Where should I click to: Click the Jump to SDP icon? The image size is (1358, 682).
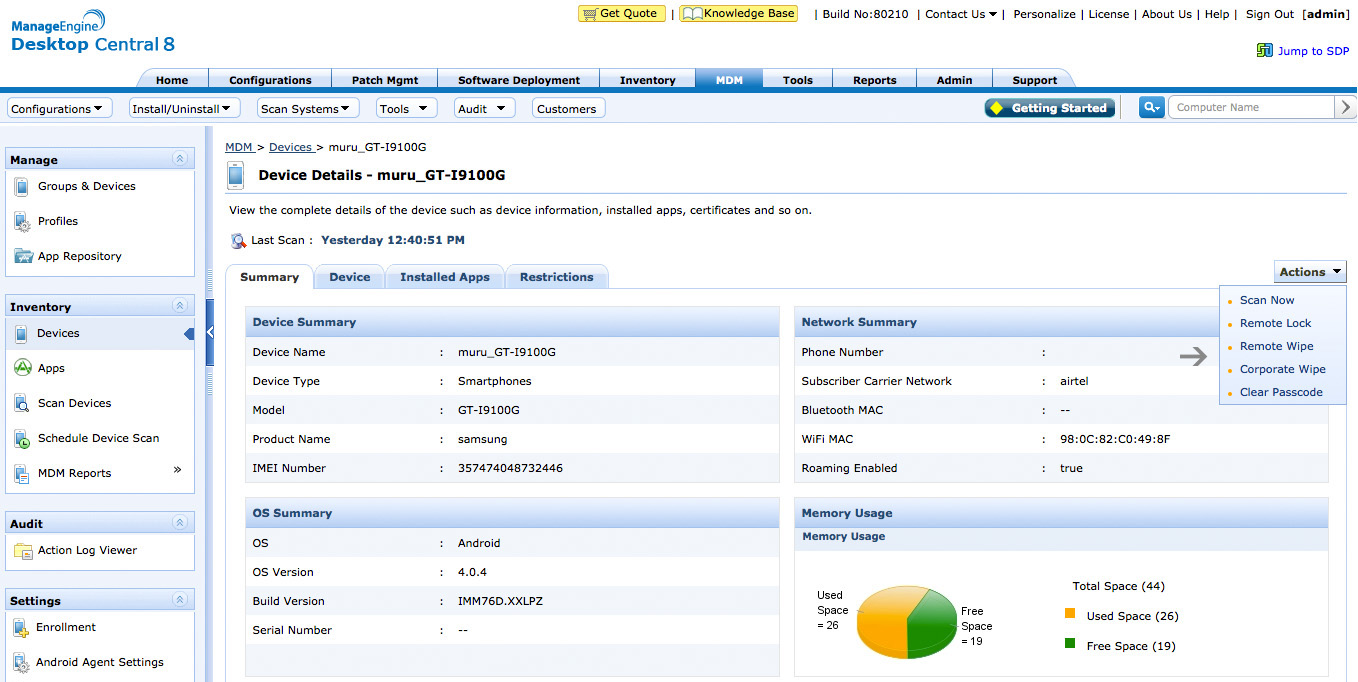coord(1265,50)
